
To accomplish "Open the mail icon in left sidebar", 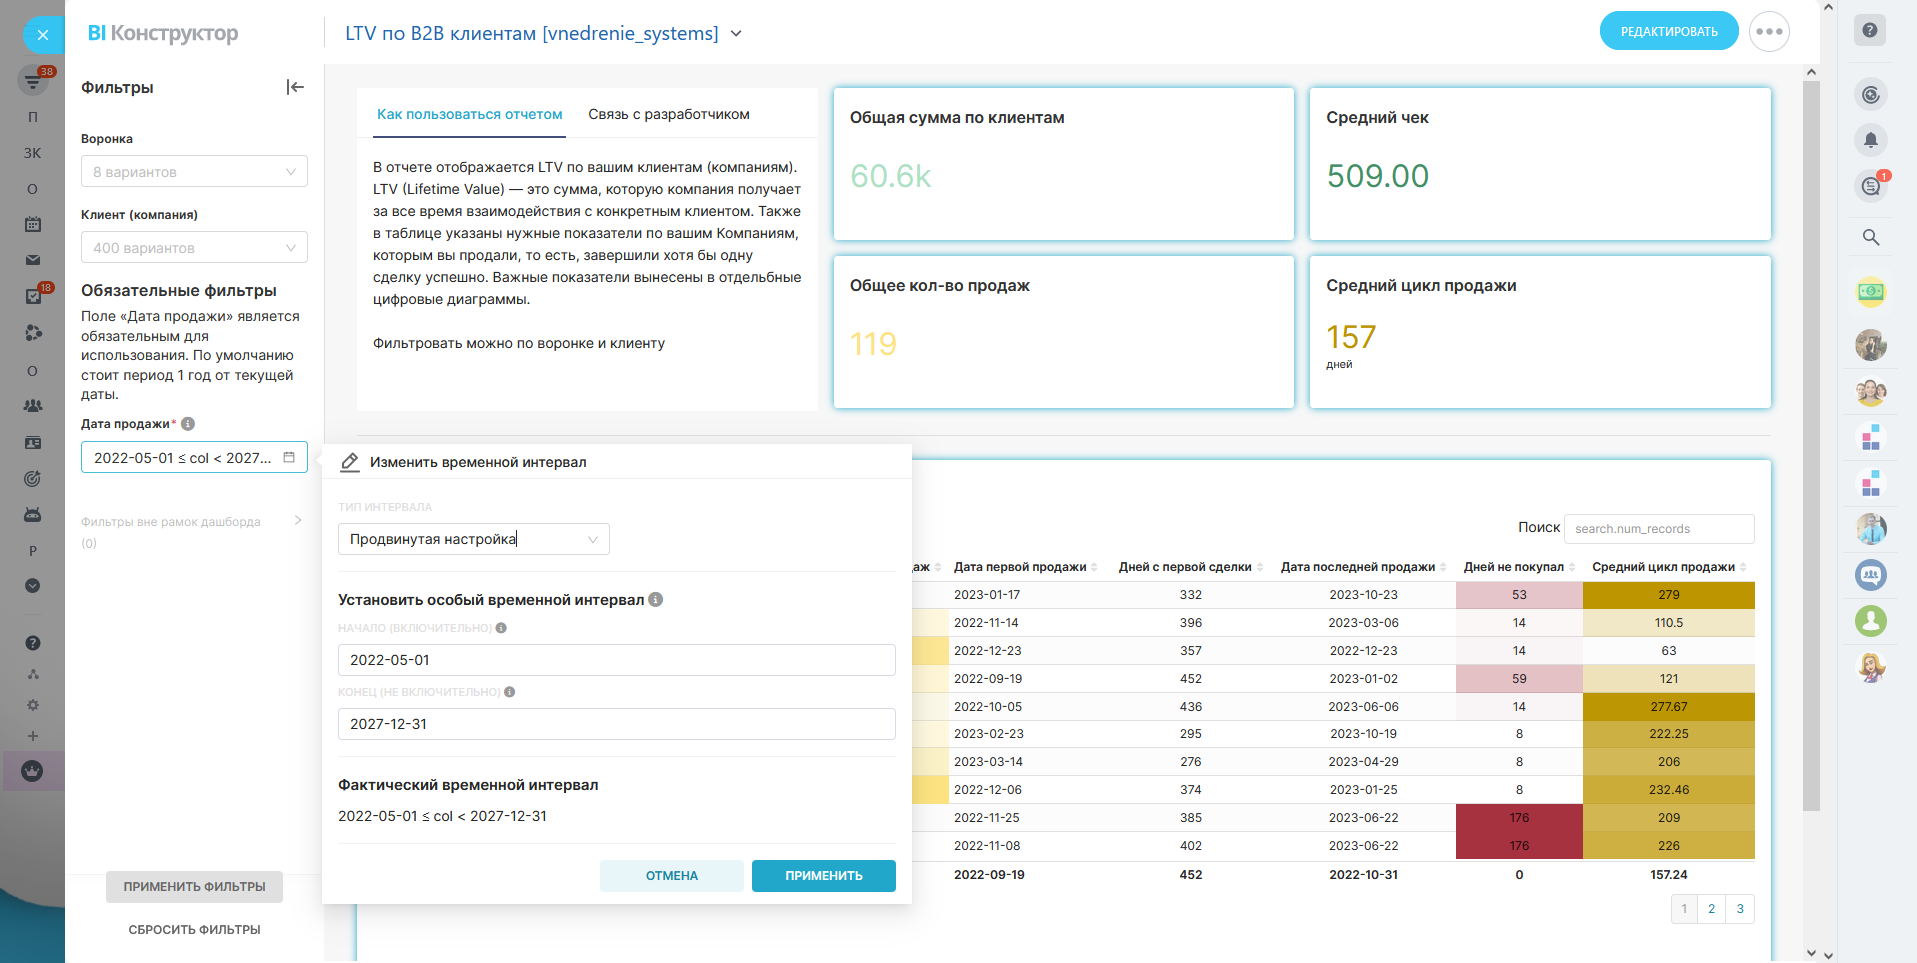I will click(33, 260).
